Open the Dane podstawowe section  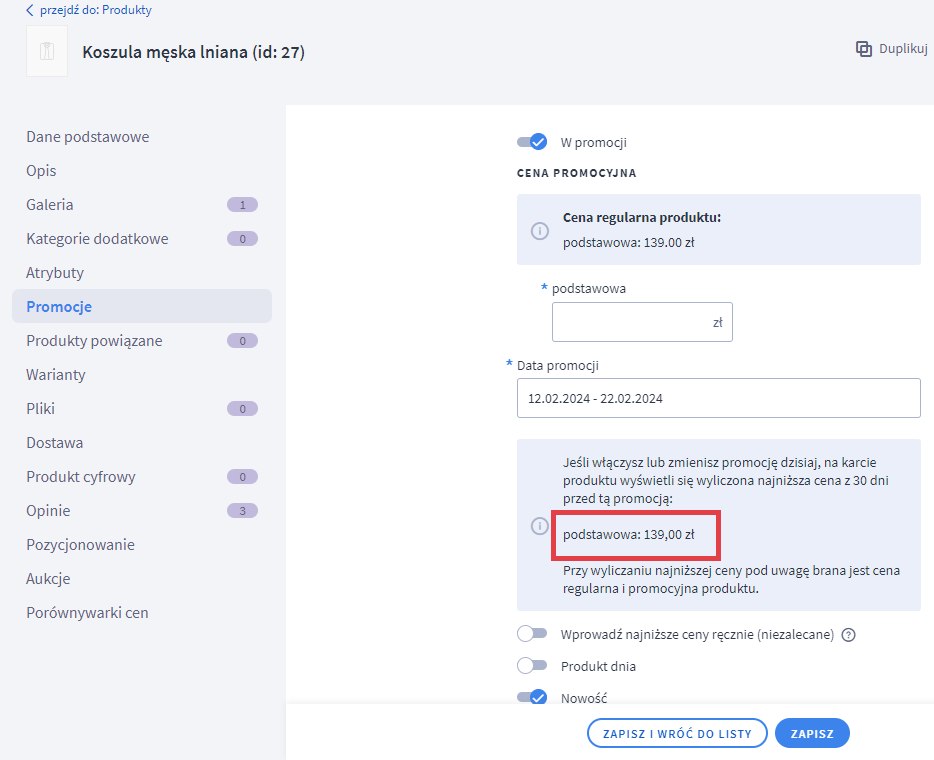(x=88, y=137)
